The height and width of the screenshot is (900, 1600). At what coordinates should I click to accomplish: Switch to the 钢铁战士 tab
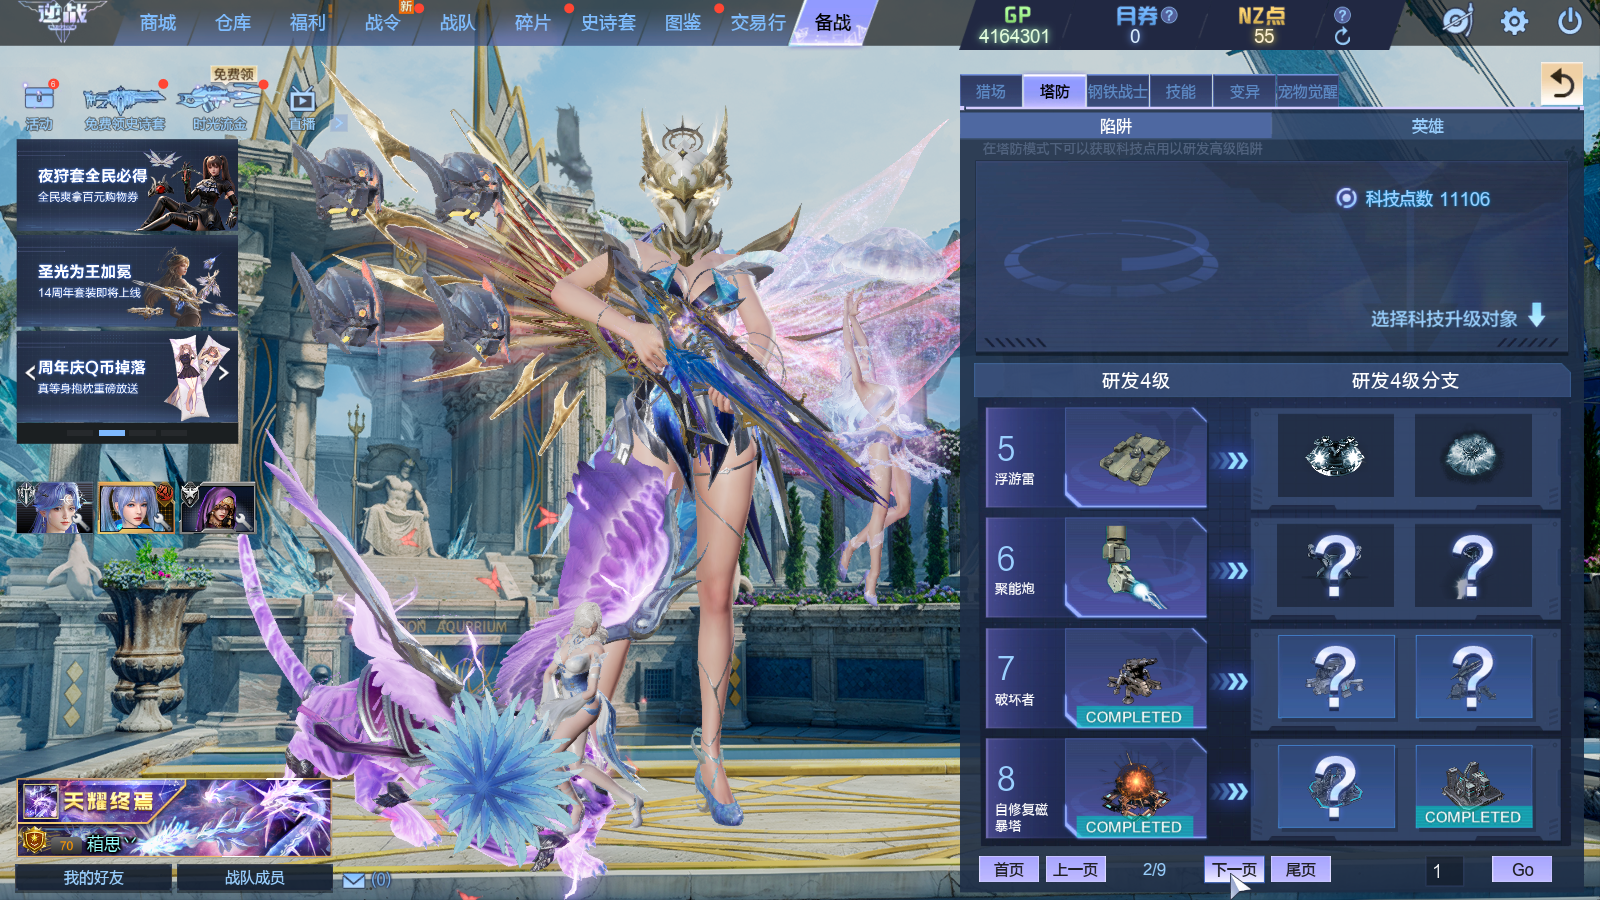tap(1118, 92)
